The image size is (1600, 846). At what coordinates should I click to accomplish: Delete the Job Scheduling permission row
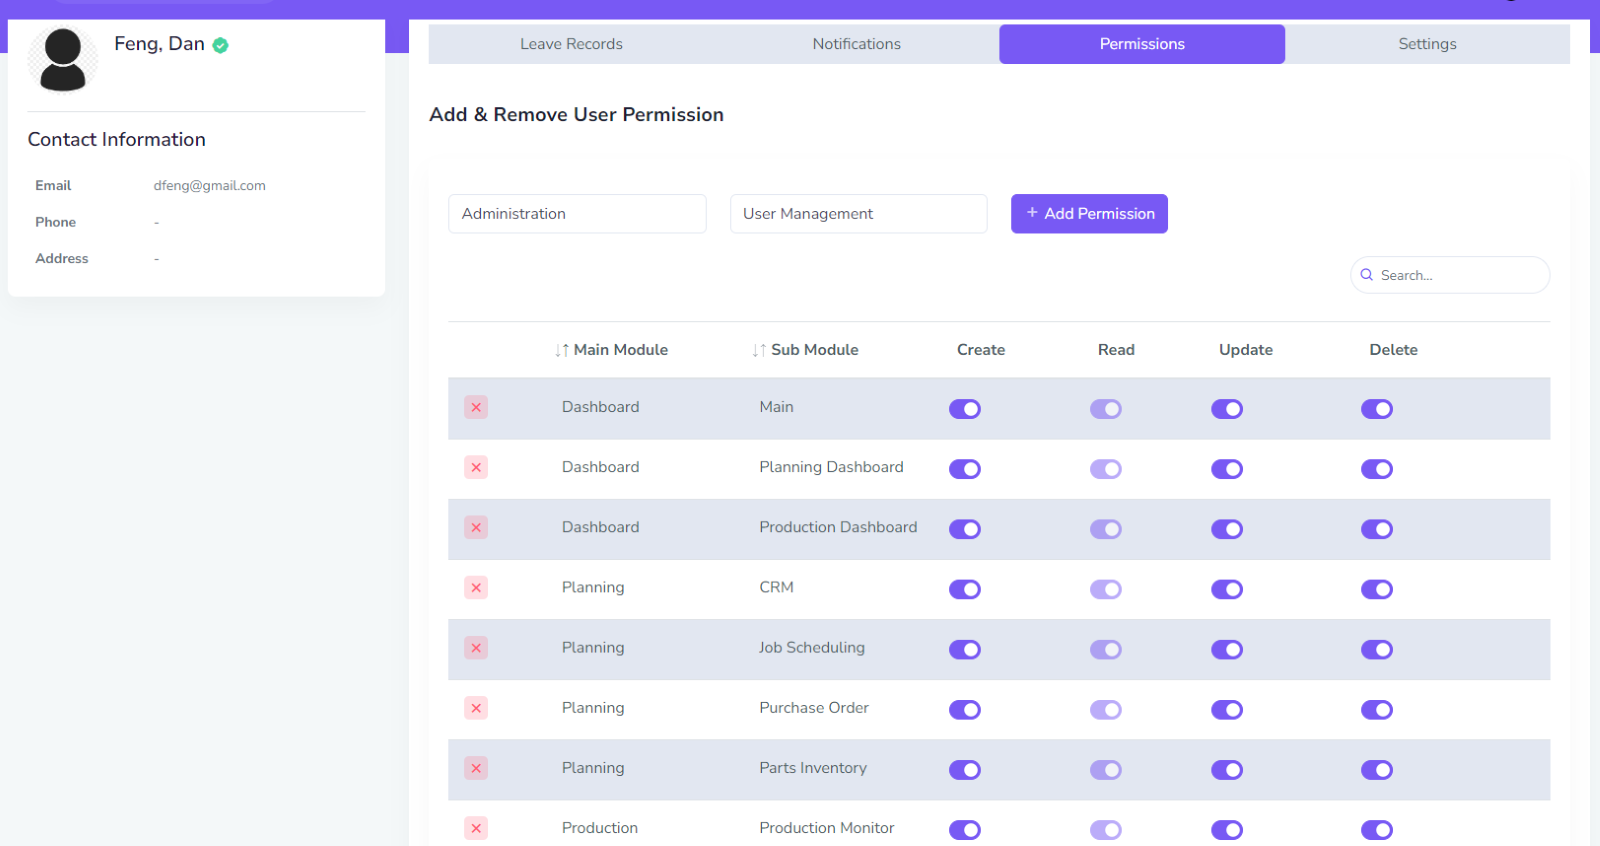pyautogui.click(x=476, y=648)
